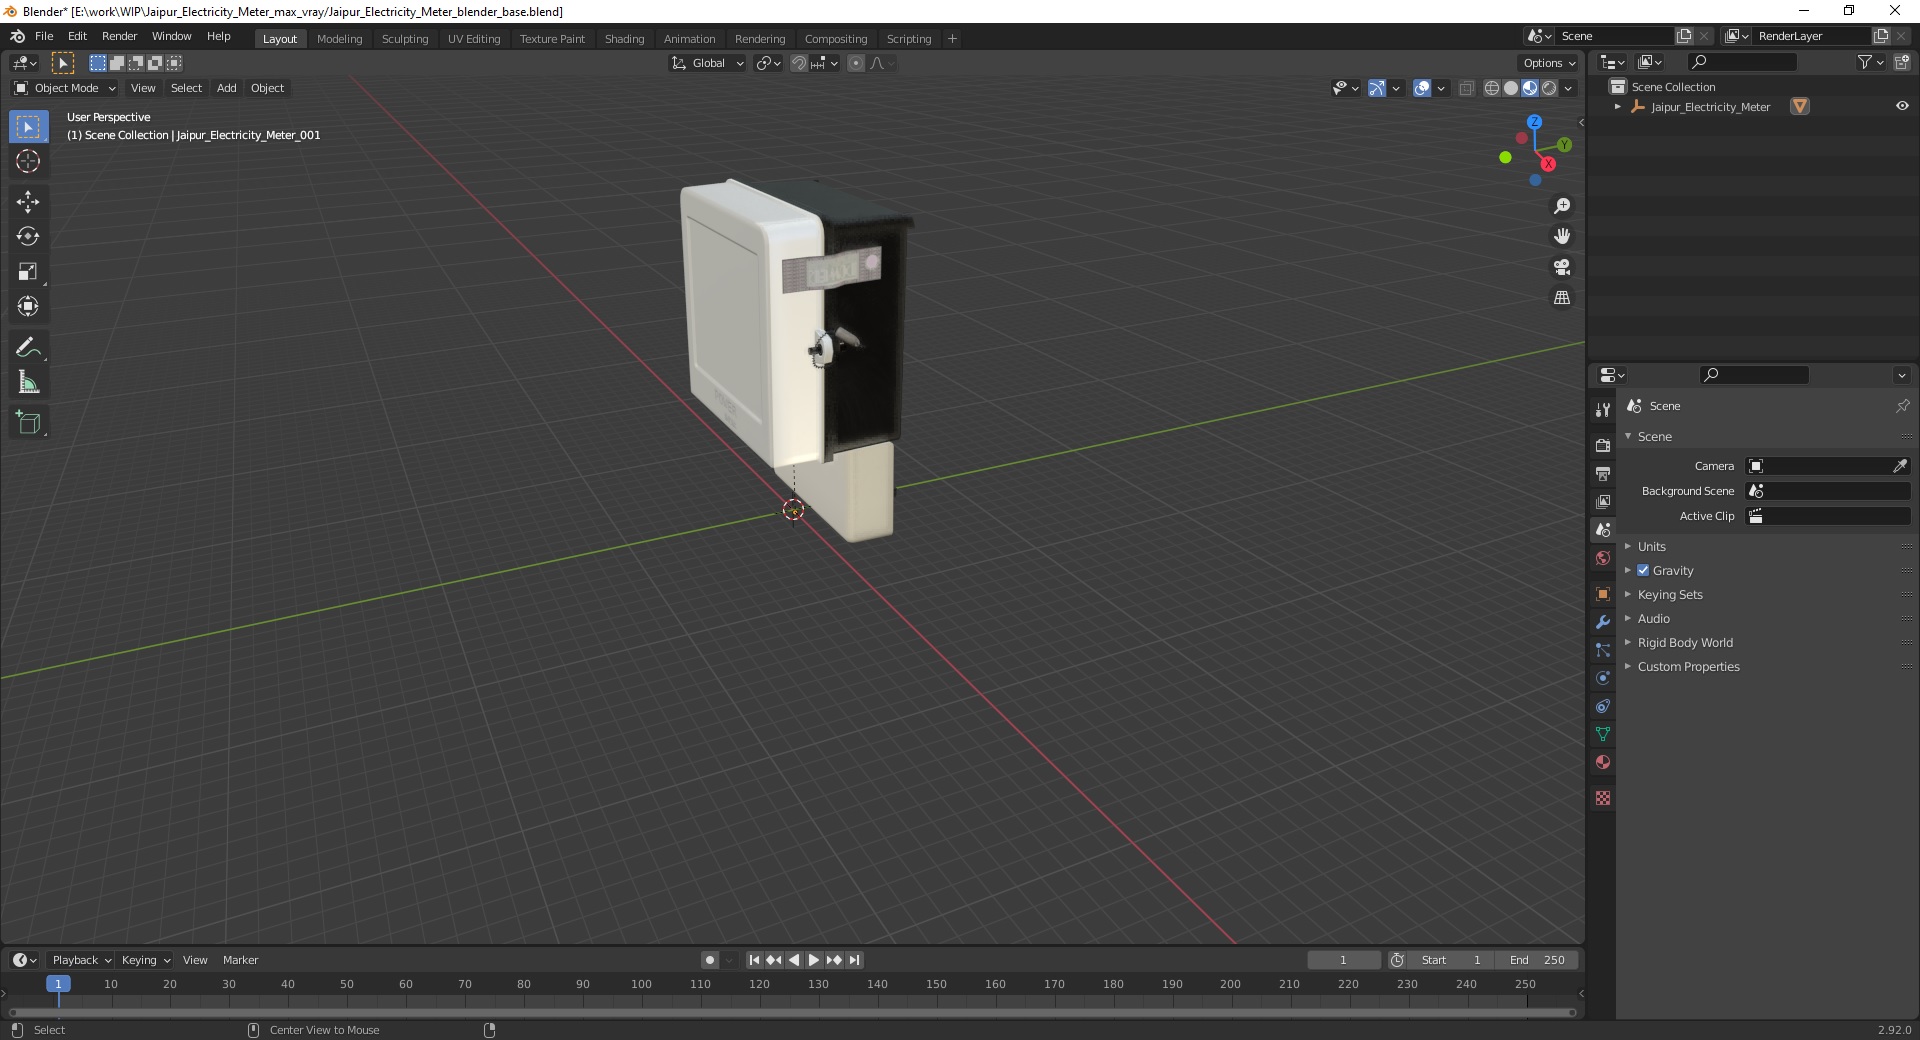
Task: Select the Measure tool
Action: pyautogui.click(x=28, y=383)
